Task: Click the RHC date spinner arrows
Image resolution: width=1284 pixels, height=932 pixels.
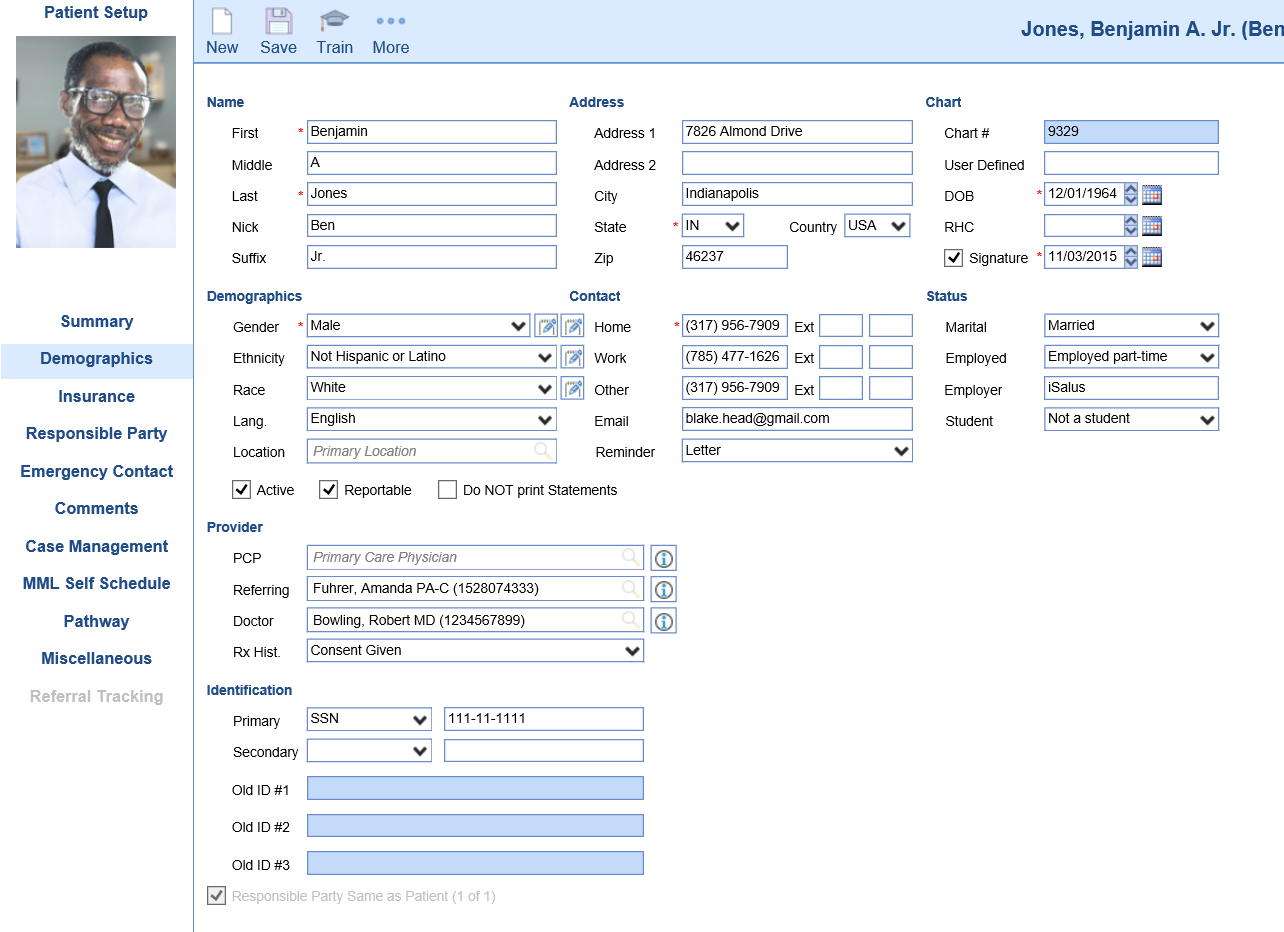Action: click(1130, 226)
